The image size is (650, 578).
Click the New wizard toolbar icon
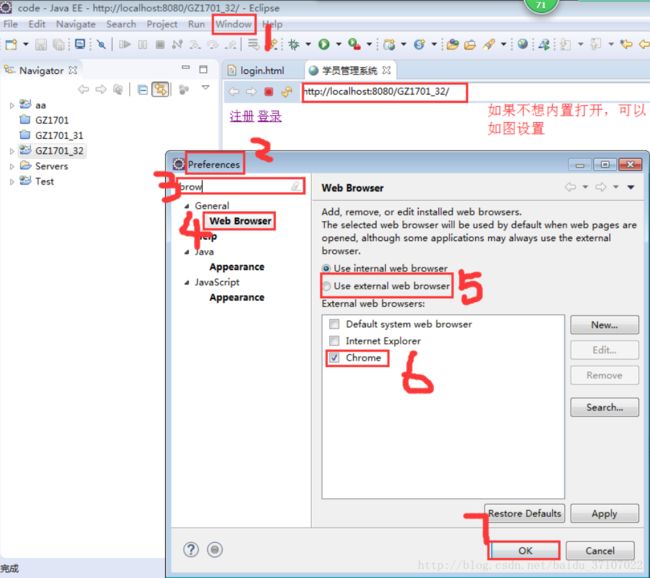coord(11,44)
